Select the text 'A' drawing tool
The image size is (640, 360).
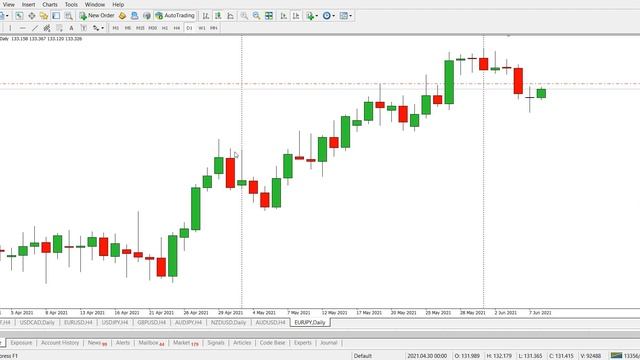click(71, 28)
